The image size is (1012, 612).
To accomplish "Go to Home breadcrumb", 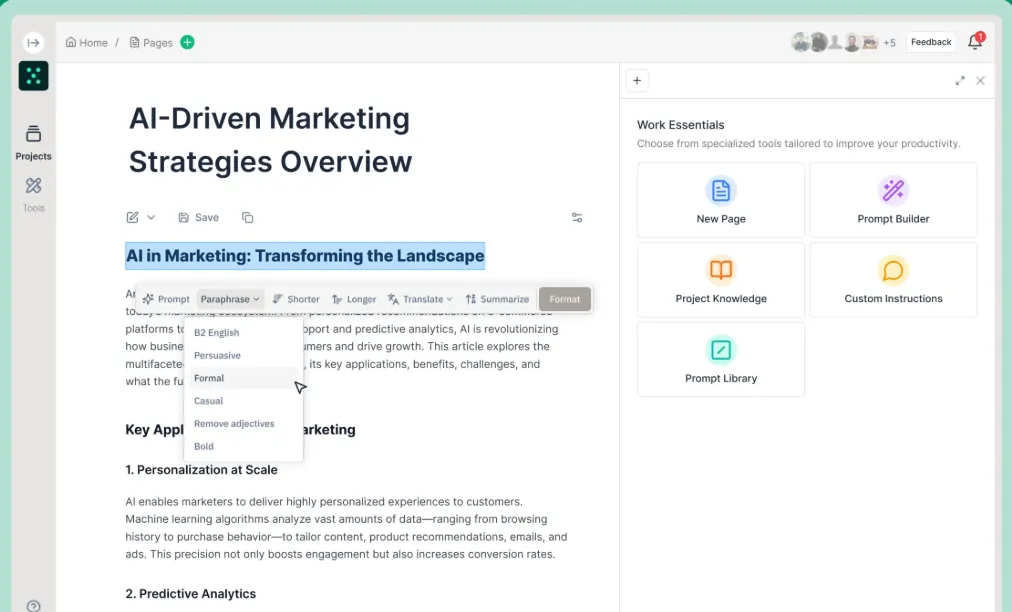I will coord(86,43).
